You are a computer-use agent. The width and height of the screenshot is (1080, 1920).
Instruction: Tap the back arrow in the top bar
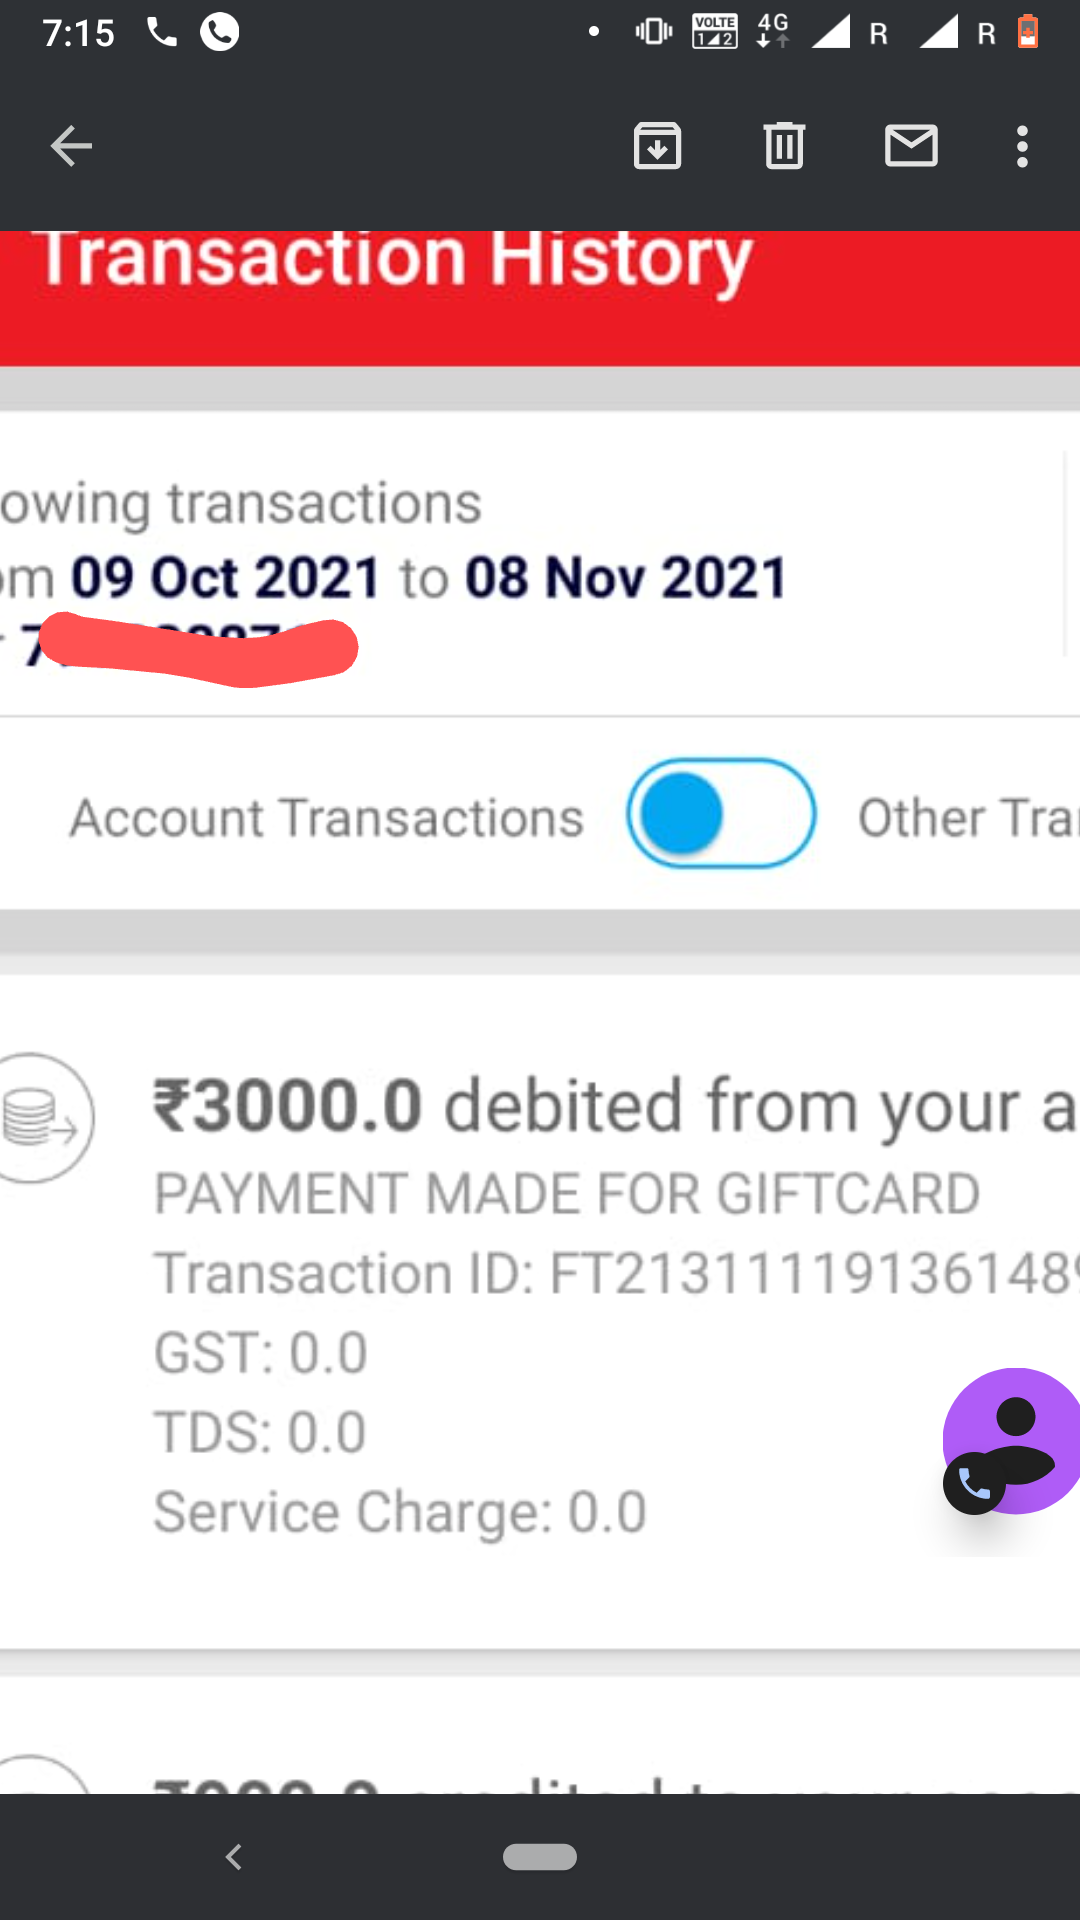point(71,146)
